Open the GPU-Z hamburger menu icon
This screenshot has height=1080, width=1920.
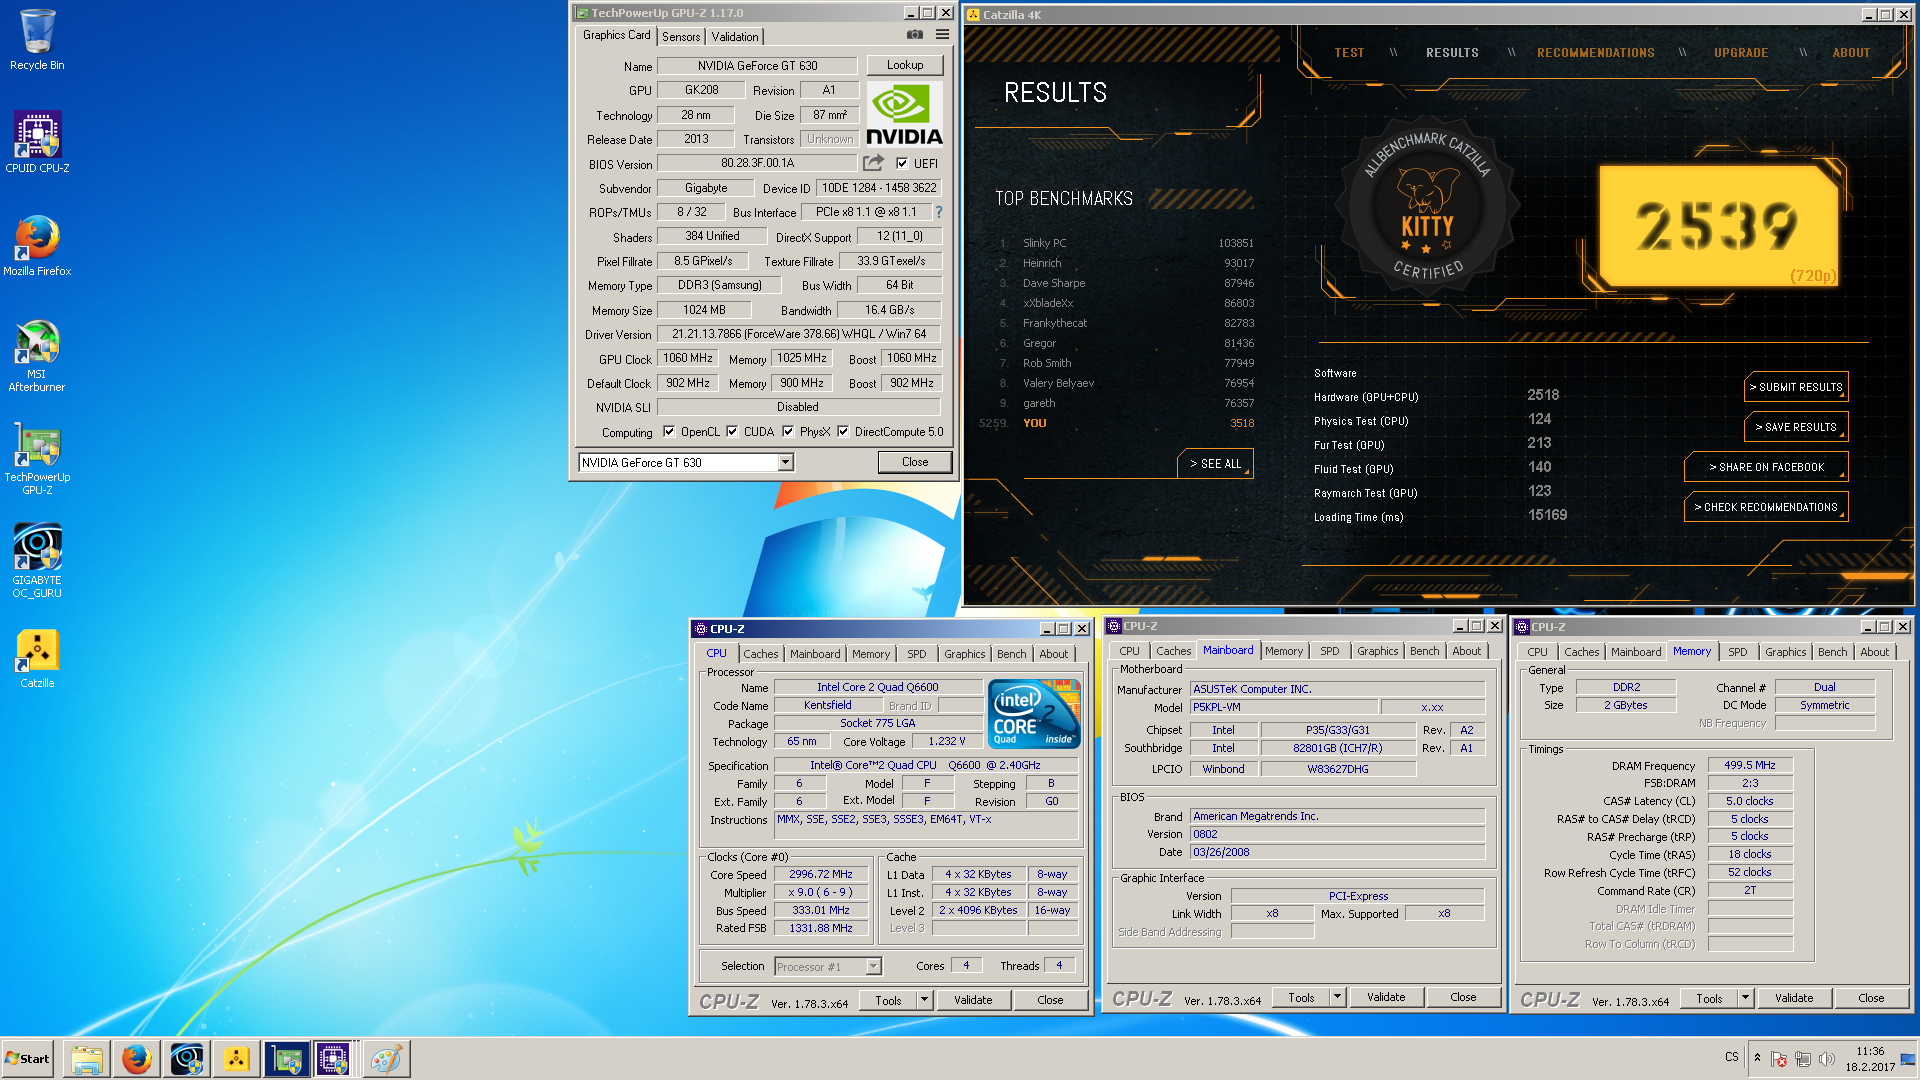[x=942, y=35]
